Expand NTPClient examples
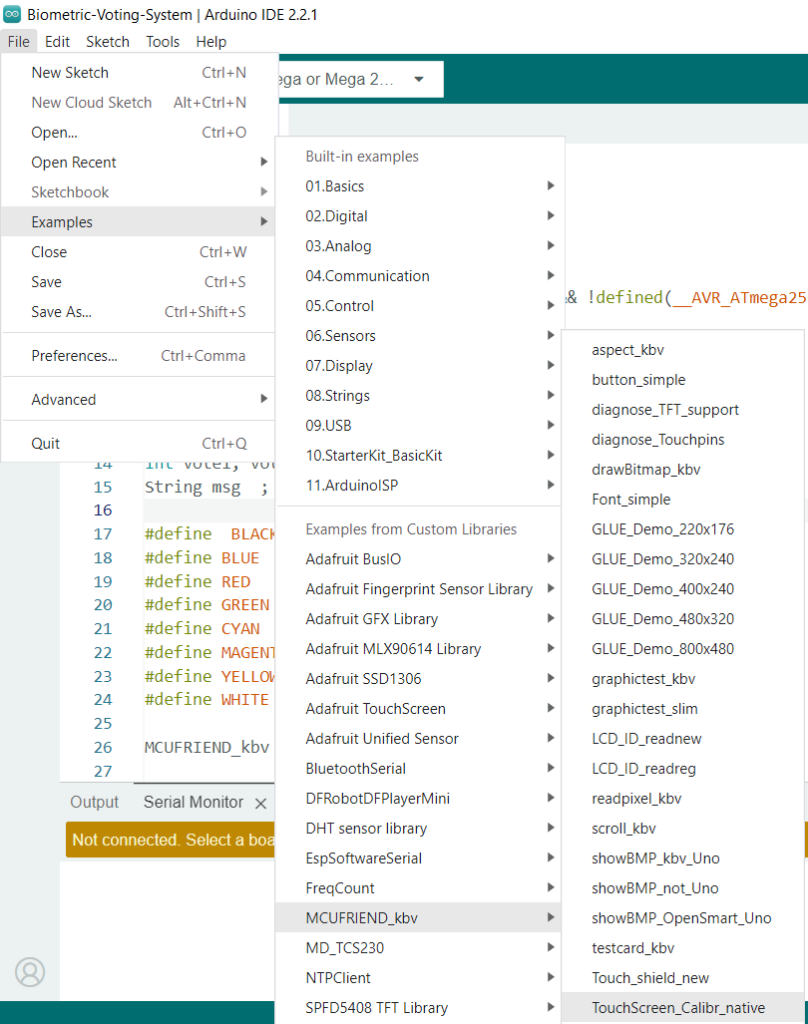 click(x=419, y=978)
